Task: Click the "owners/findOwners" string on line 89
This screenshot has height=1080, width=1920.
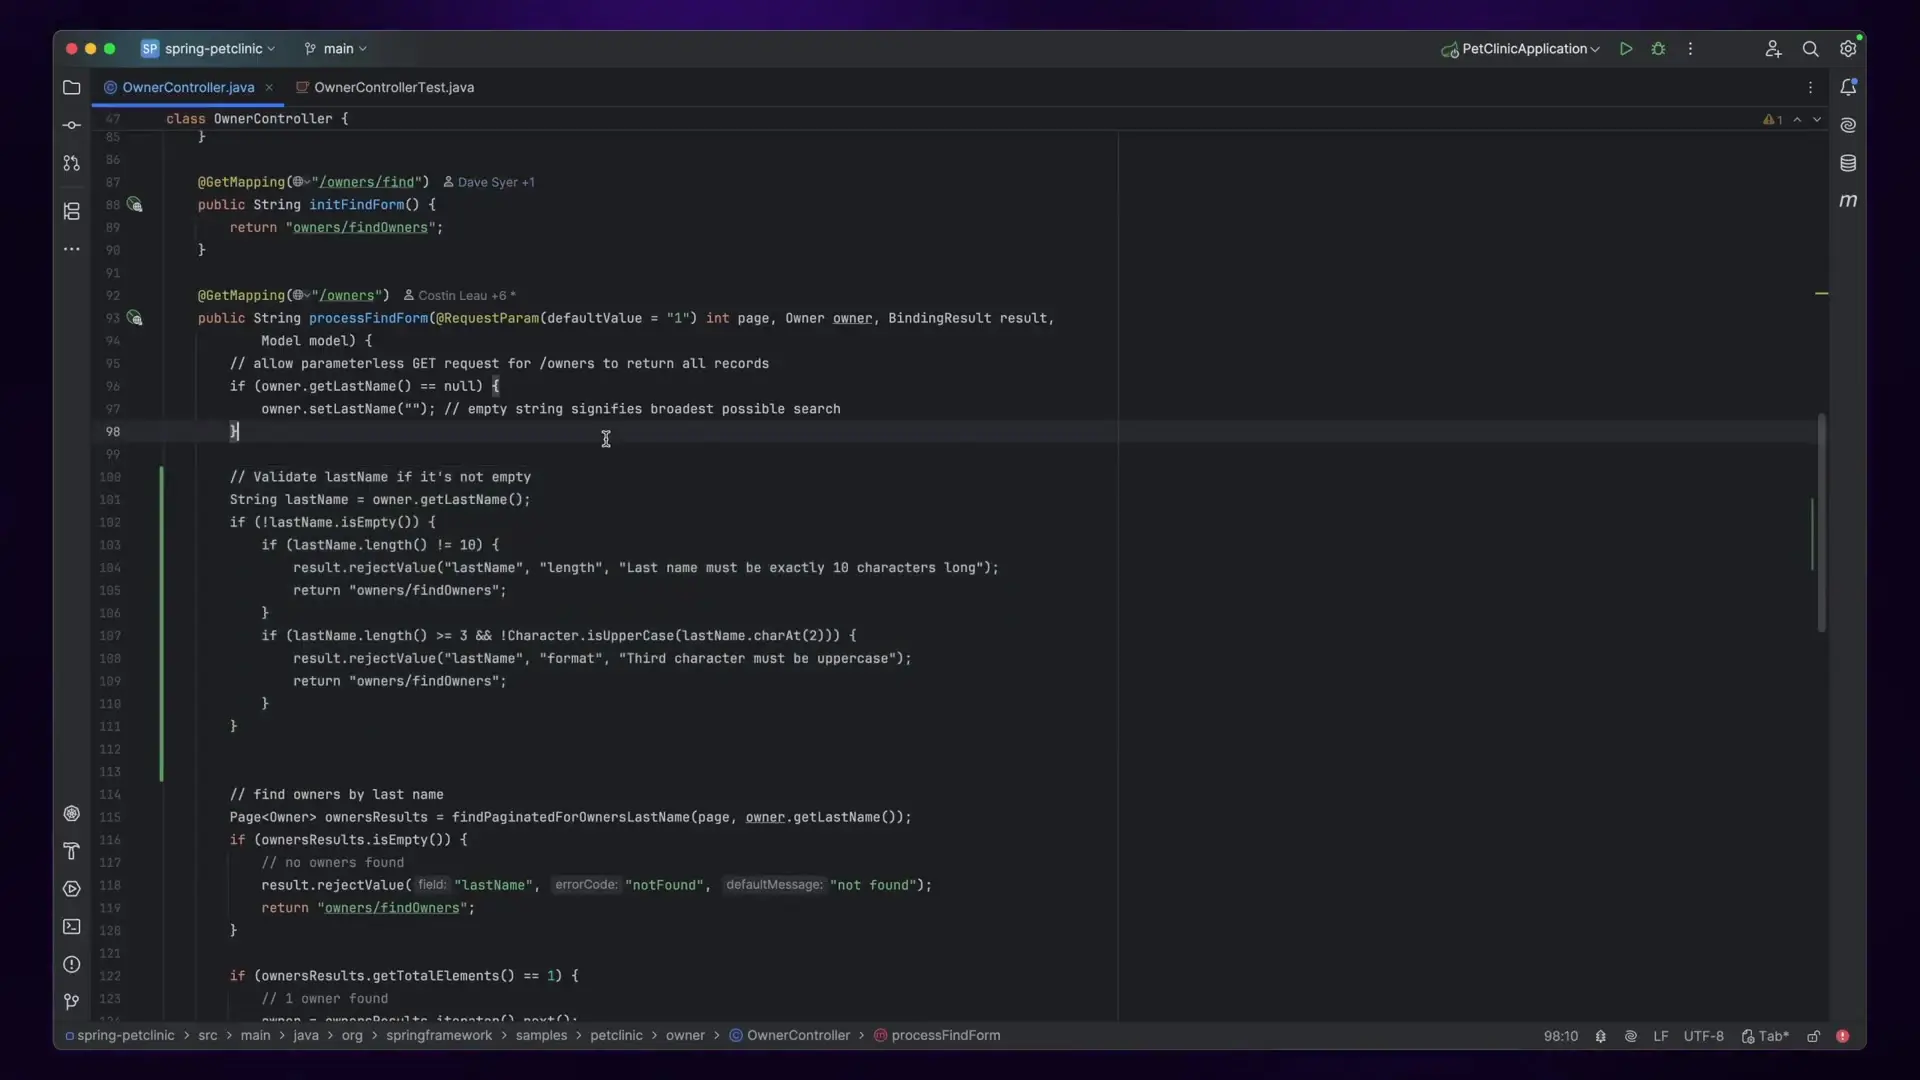Action: tap(360, 228)
